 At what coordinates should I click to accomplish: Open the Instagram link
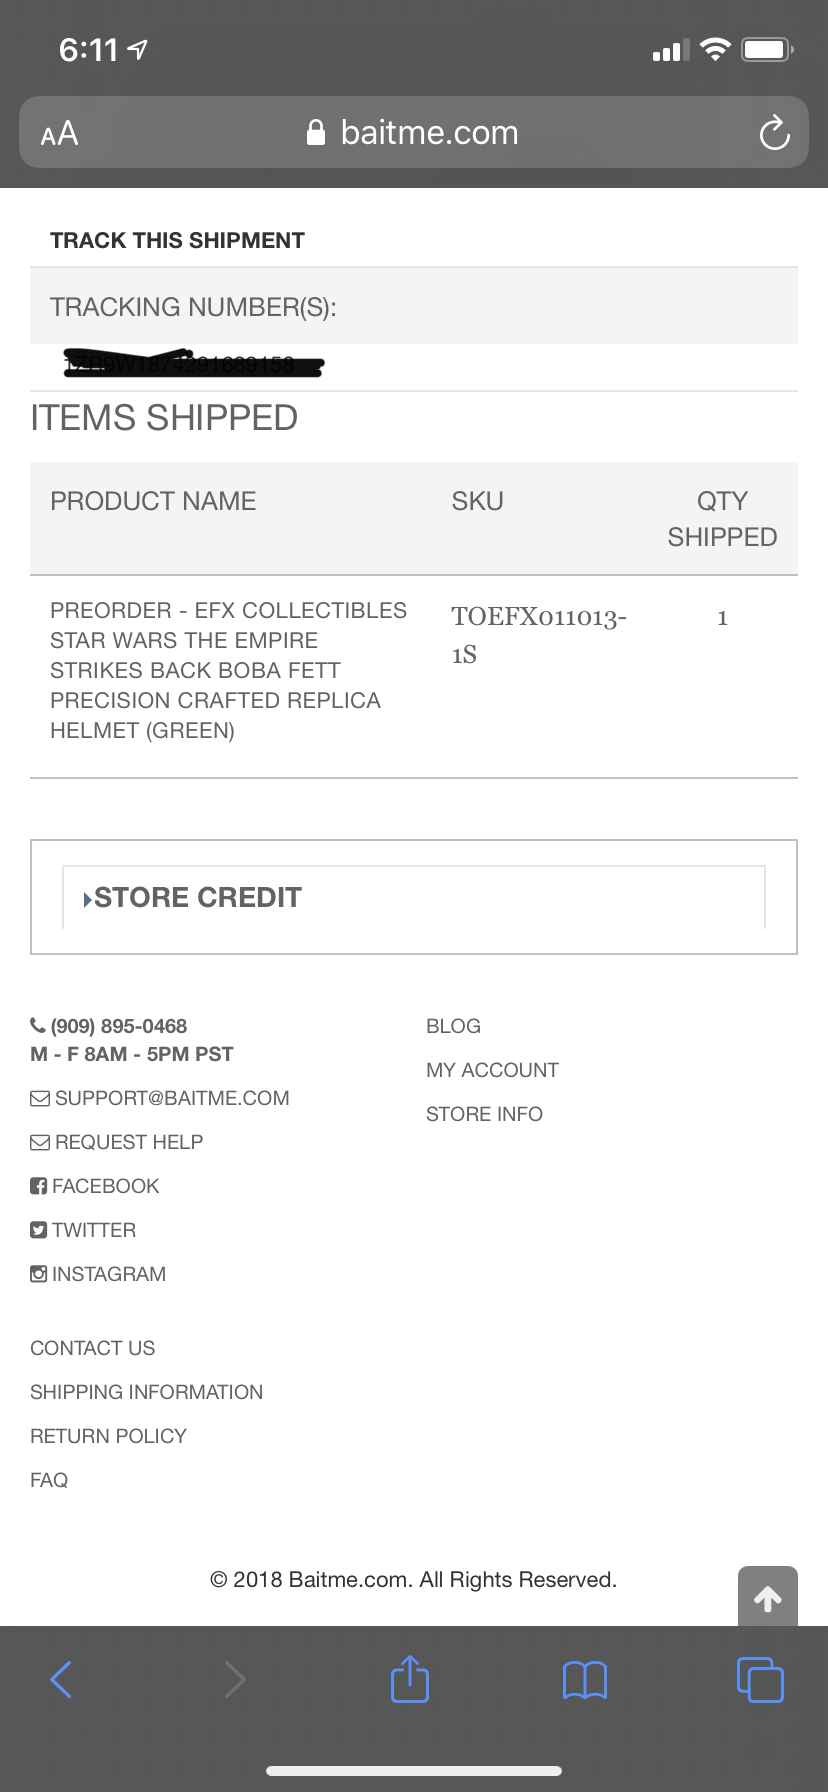(x=98, y=1274)
